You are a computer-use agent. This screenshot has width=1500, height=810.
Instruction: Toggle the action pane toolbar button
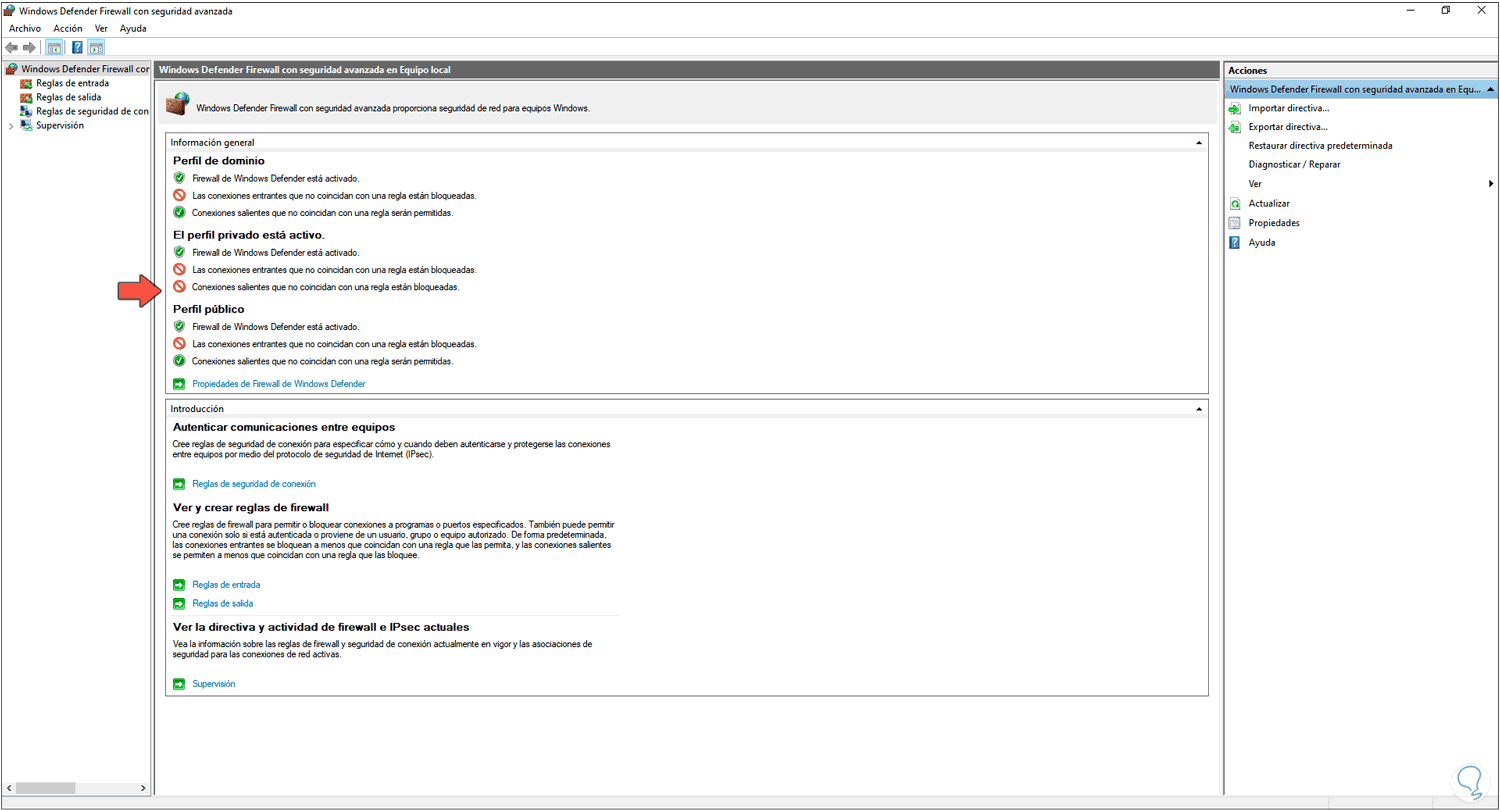[x=96, y=47]
